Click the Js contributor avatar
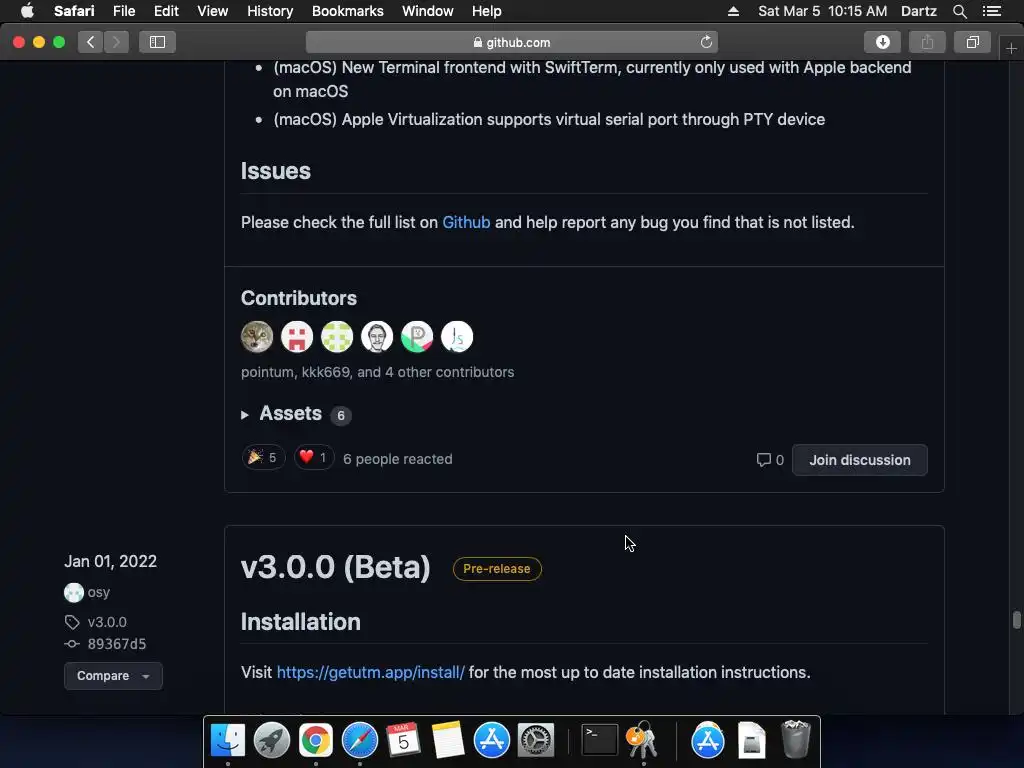Image resolution: width=1024 pixels, height=768 pixels. pos(457,337)
